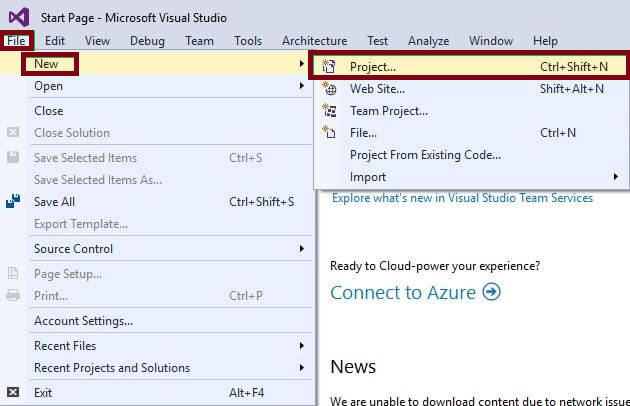This screenshot has width=630, height=406.
Task: Expand the Import submenu arrow
Action: pyautogui.click(x=616, y=177)
